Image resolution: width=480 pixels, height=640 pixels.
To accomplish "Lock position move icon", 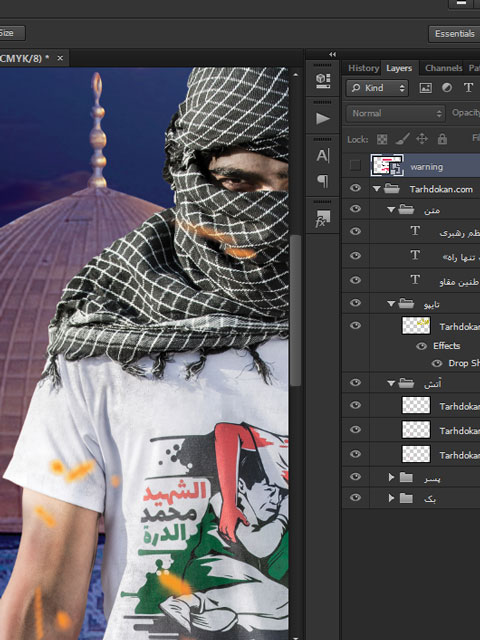I will click(x=422, y=139).
